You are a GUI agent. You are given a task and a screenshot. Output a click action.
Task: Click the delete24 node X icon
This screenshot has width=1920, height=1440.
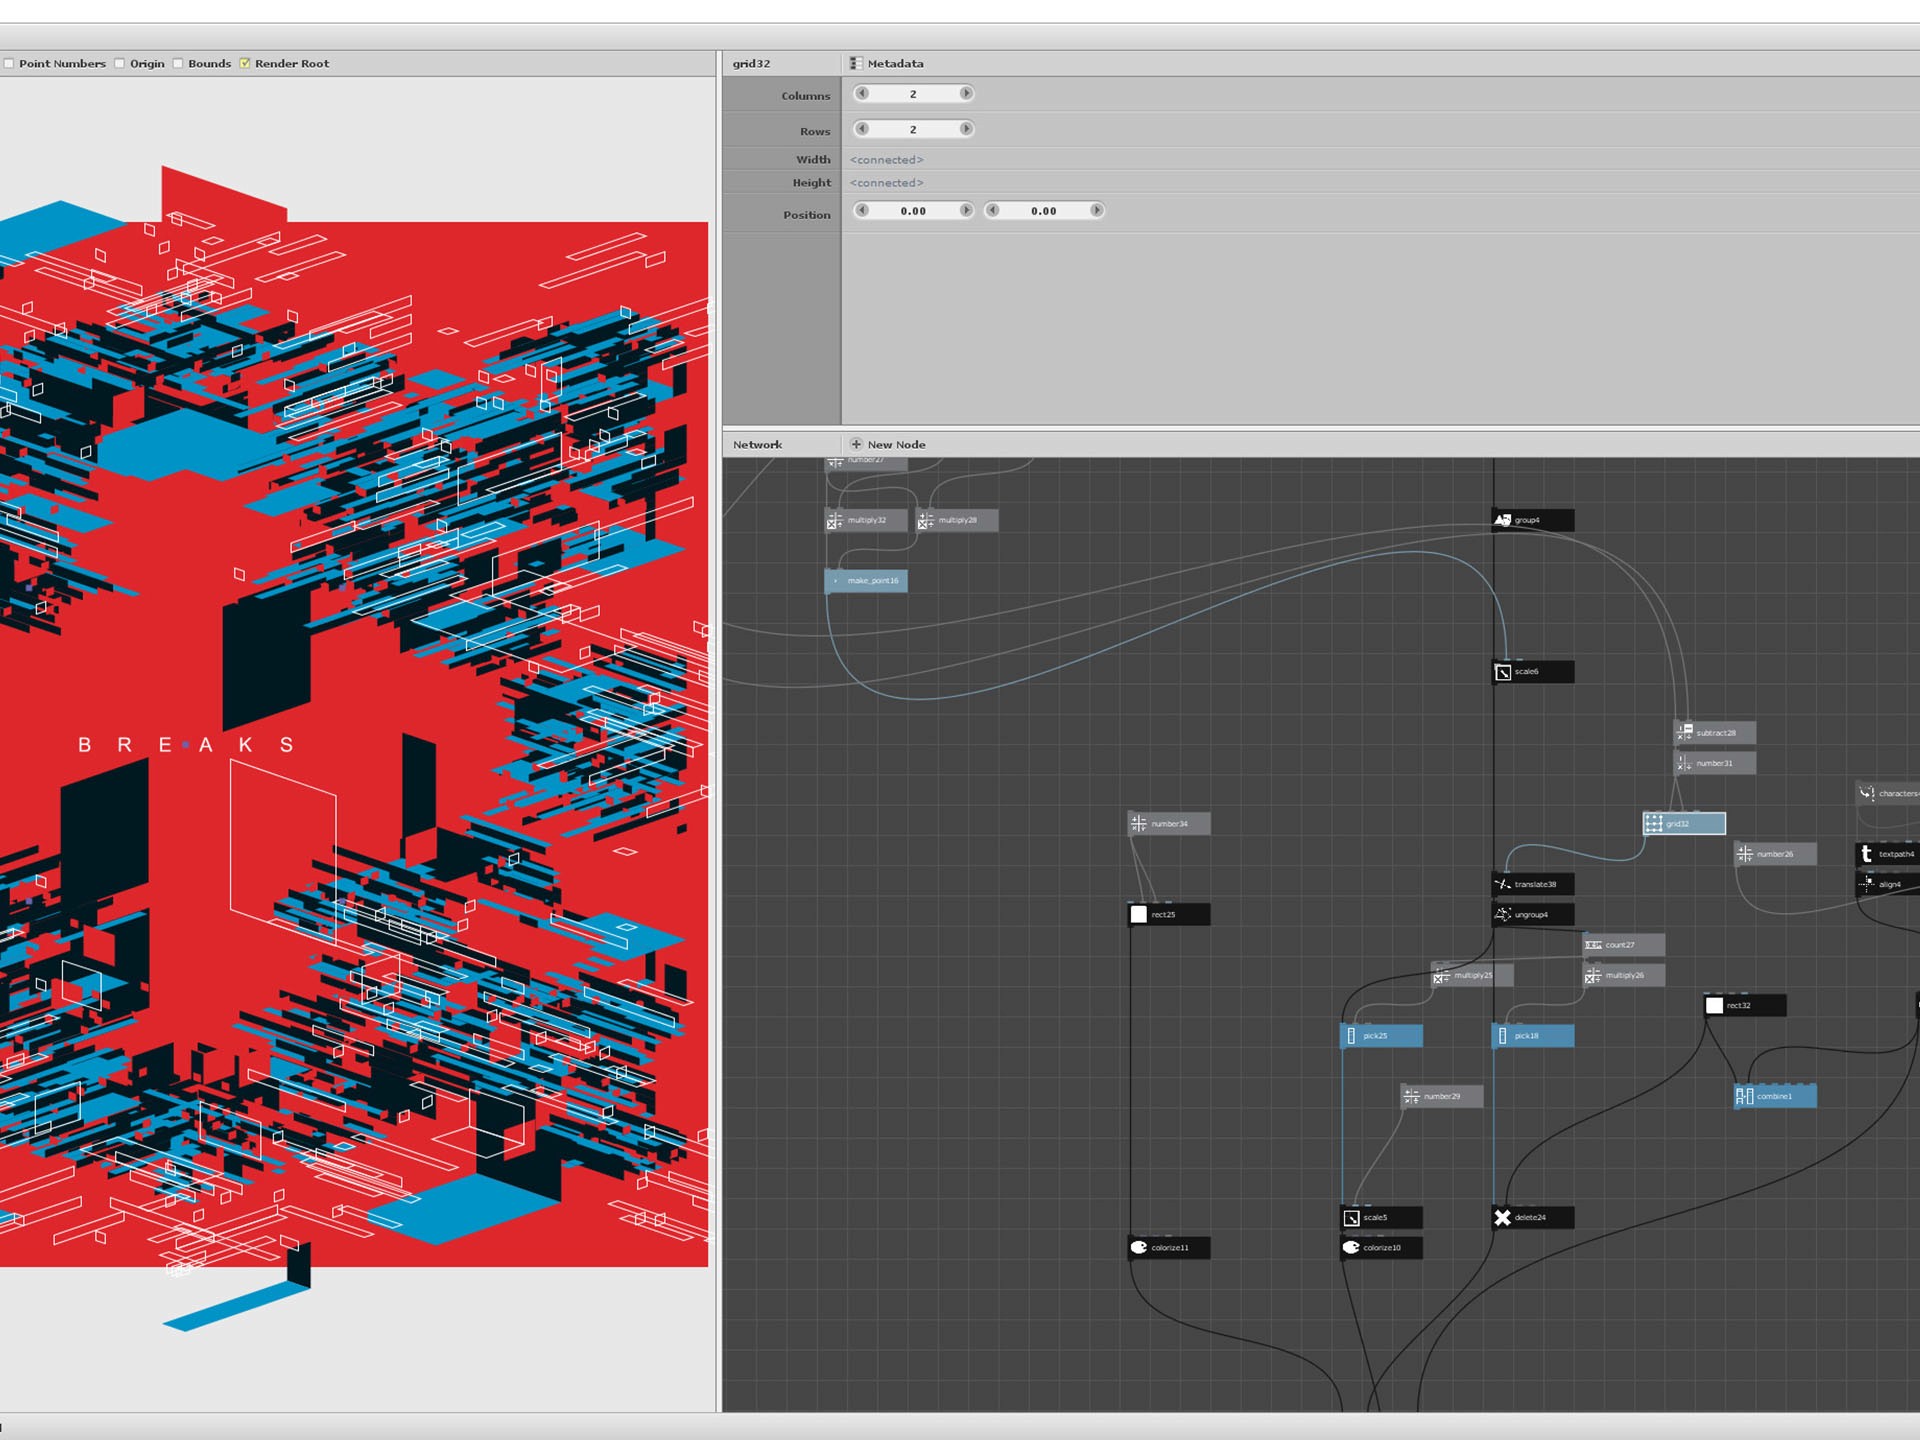(1502, 1217)
